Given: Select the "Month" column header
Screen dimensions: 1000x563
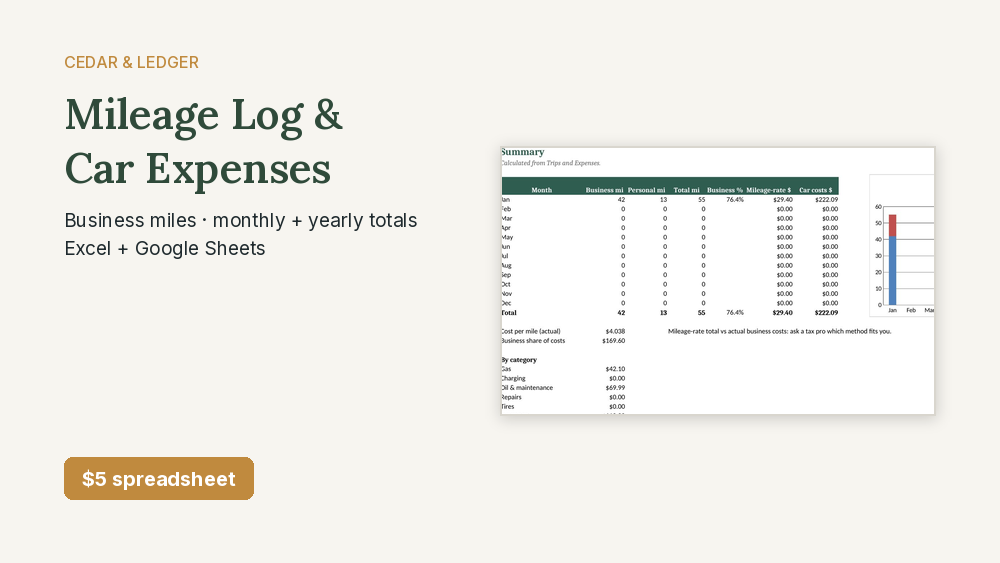Looking at the screenshot, I should [x=541, y=190].
